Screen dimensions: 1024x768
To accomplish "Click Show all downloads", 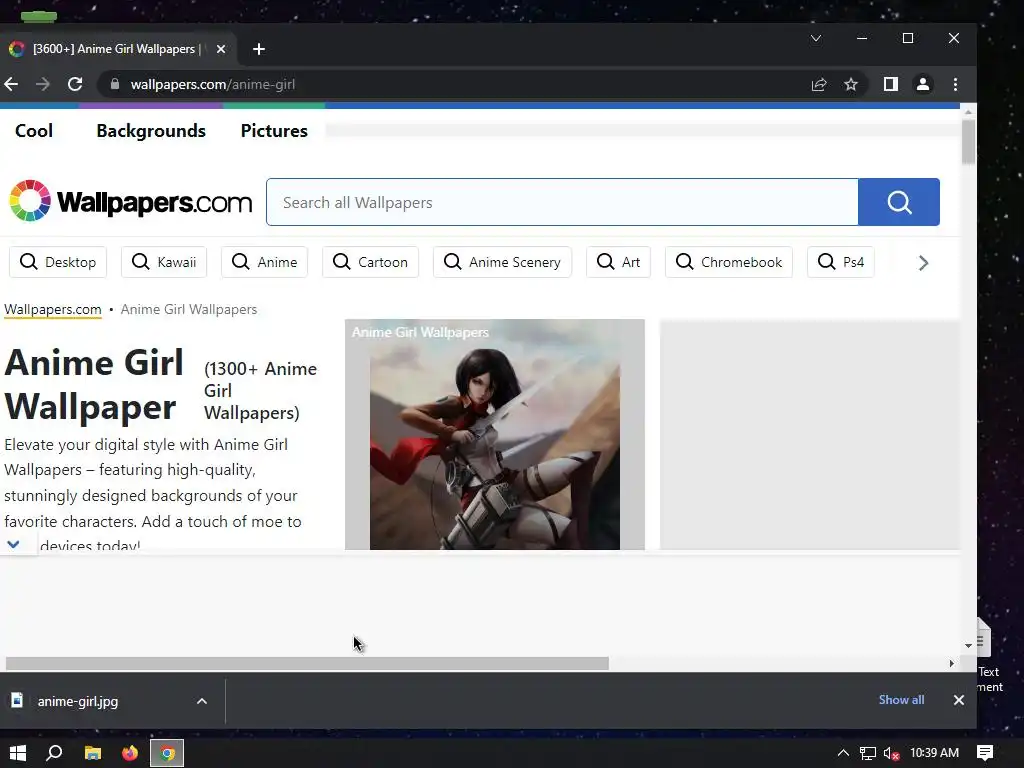I will (x=901, y=699).
